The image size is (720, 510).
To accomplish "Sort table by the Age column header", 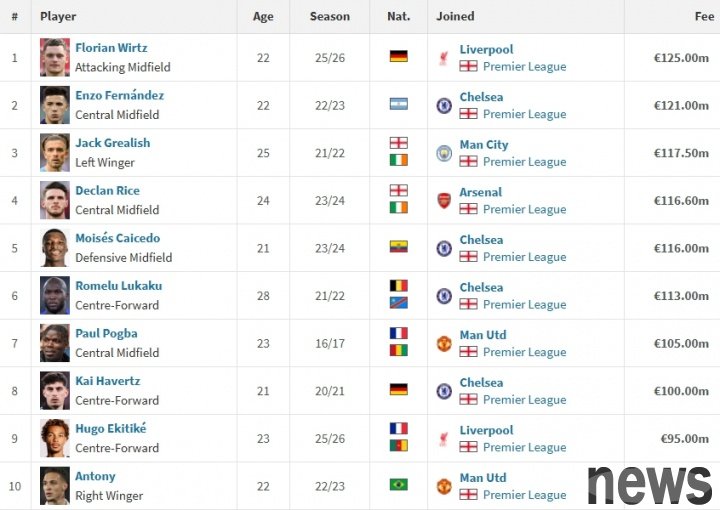I will (x=263, y=17).
